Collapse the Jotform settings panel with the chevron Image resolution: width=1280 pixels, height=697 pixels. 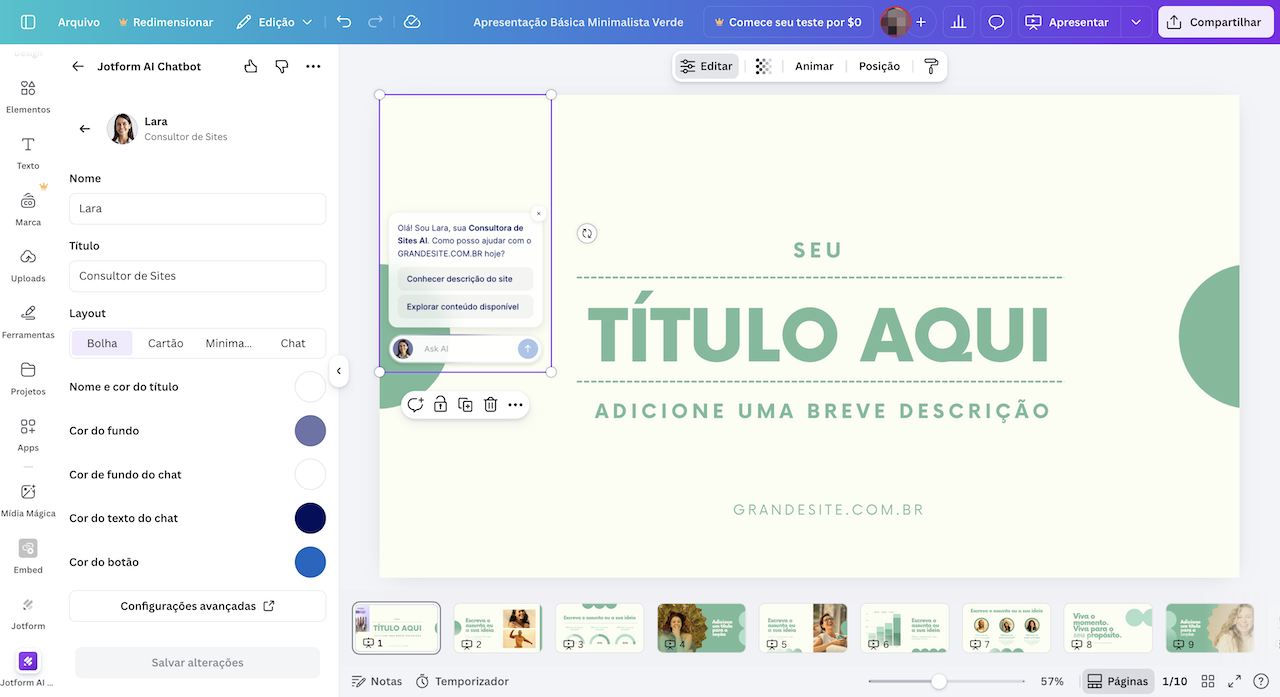339,370
